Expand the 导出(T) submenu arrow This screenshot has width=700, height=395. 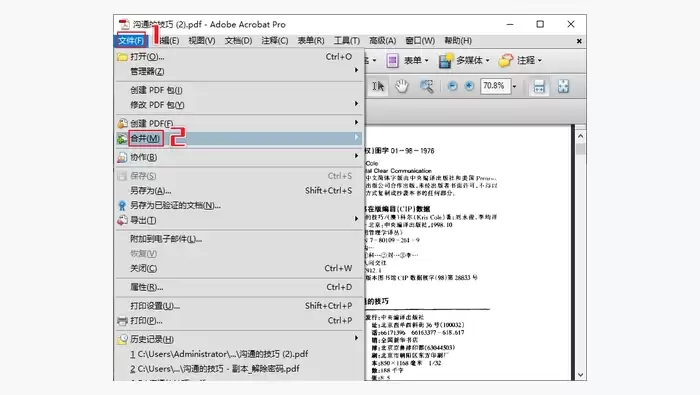[x=356, y=219]
